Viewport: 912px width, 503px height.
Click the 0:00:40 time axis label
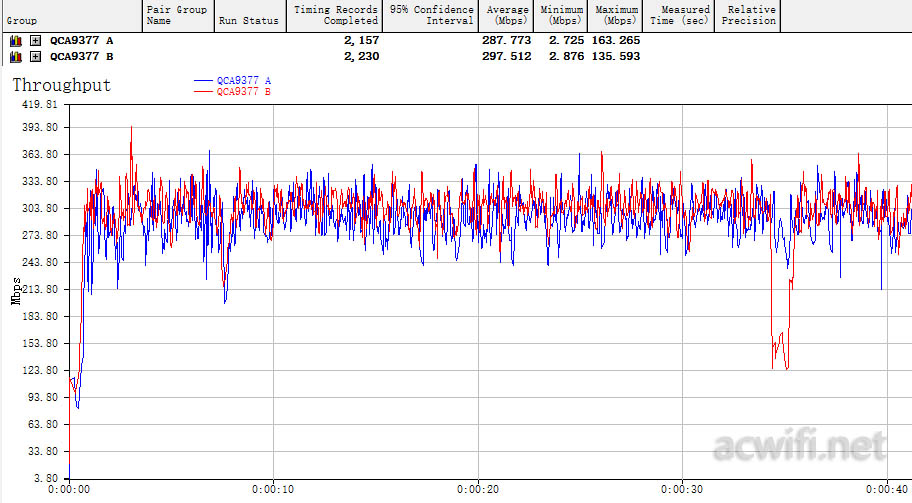click(888, 490)
